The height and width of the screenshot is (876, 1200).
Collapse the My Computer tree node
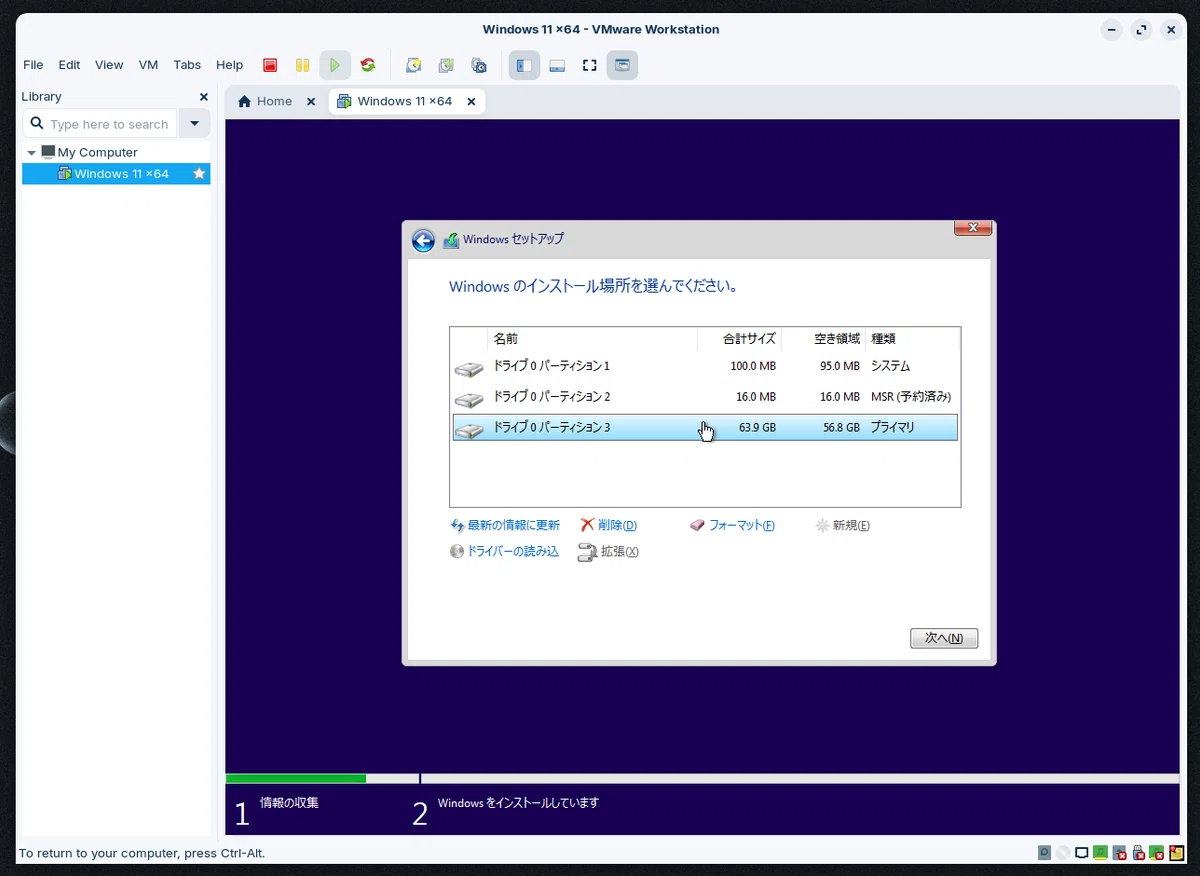coord(32,153)
